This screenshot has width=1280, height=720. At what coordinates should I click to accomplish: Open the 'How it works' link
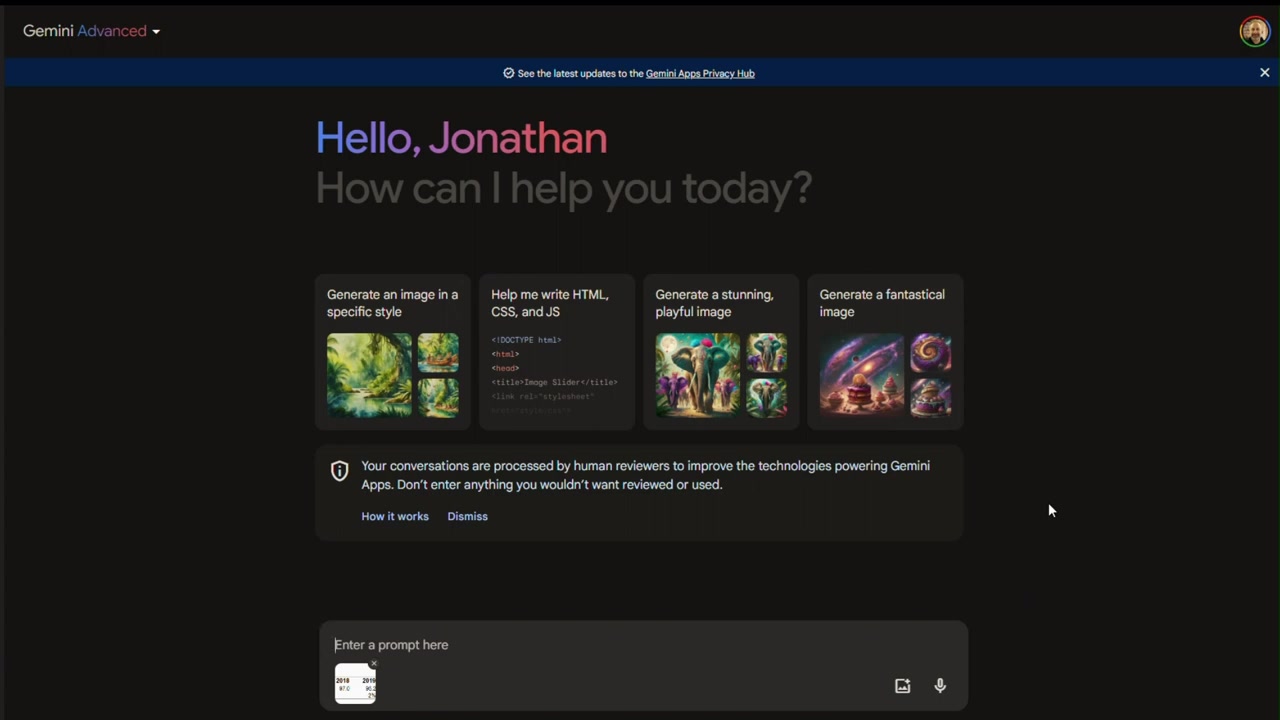[x=395, y=516]
